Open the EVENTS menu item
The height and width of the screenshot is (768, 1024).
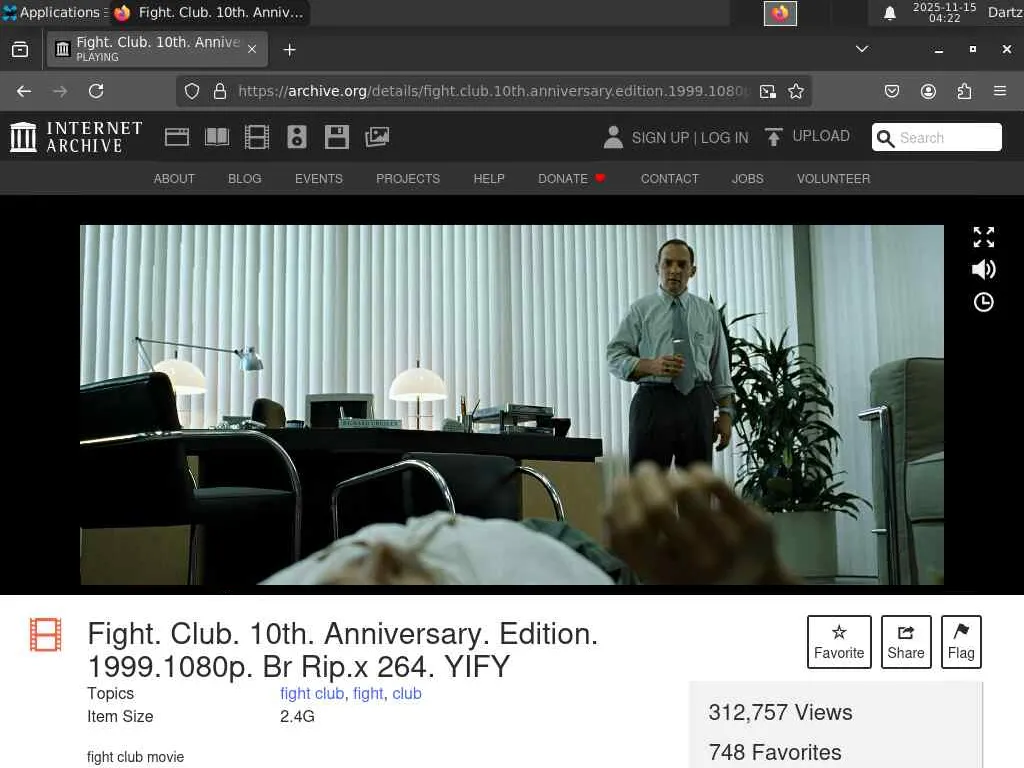pos(319,178)
